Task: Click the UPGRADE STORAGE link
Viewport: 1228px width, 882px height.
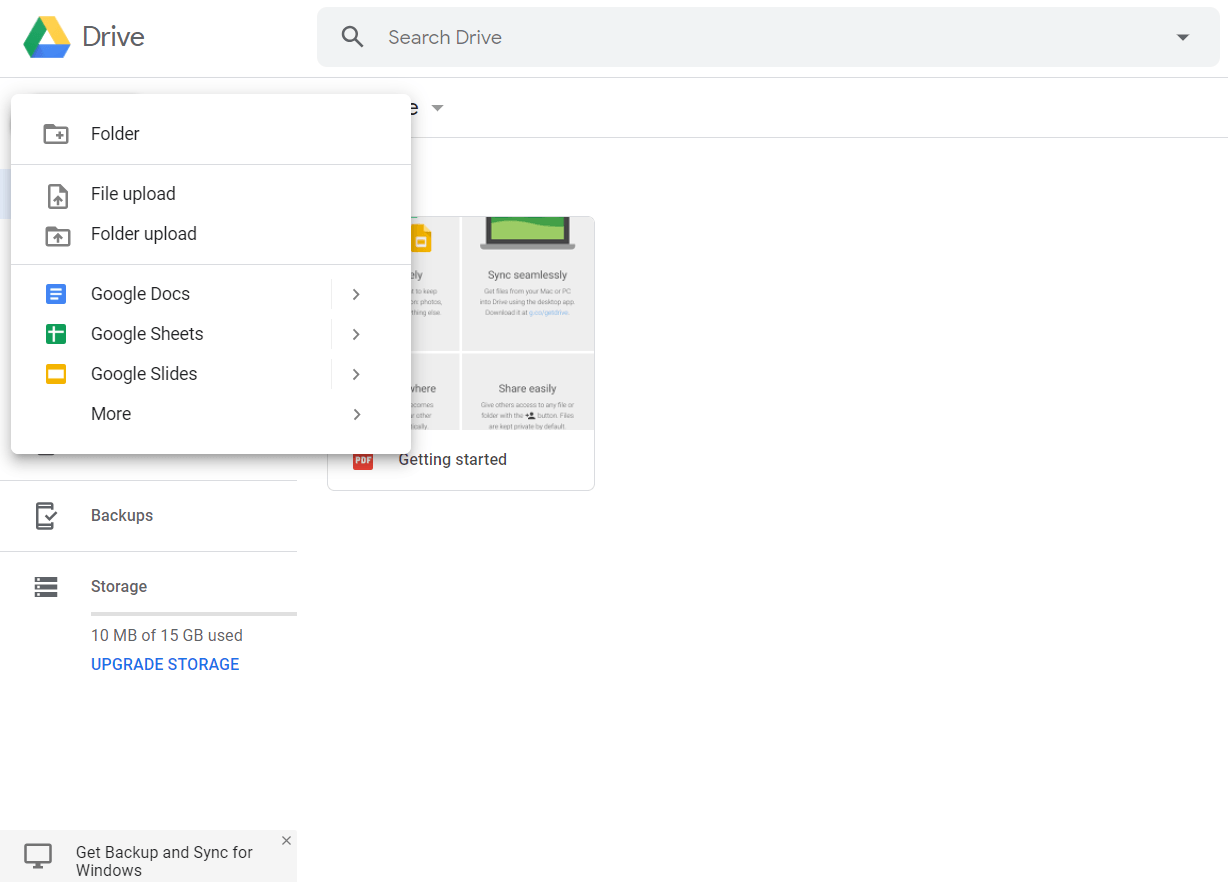Action: pos(165,664)
